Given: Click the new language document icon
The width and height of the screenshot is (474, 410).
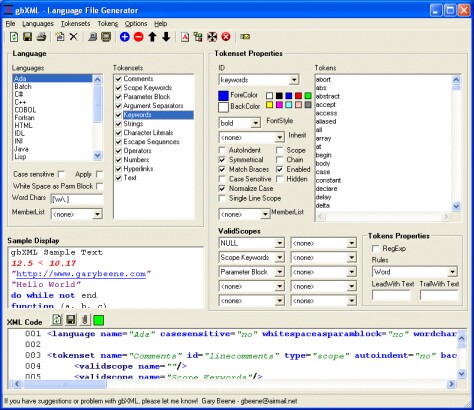Looking at the screenshot, I should [x=60, y=37].
